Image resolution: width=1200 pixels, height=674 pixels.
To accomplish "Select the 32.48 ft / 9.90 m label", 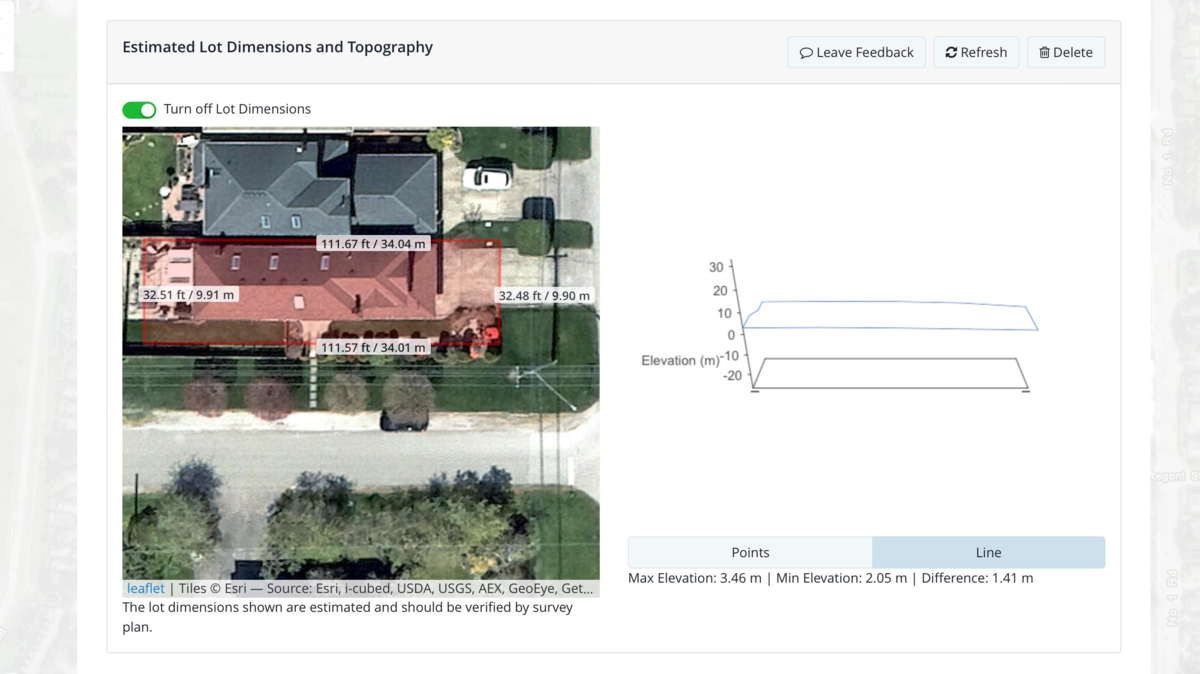I will pos(544,295).
